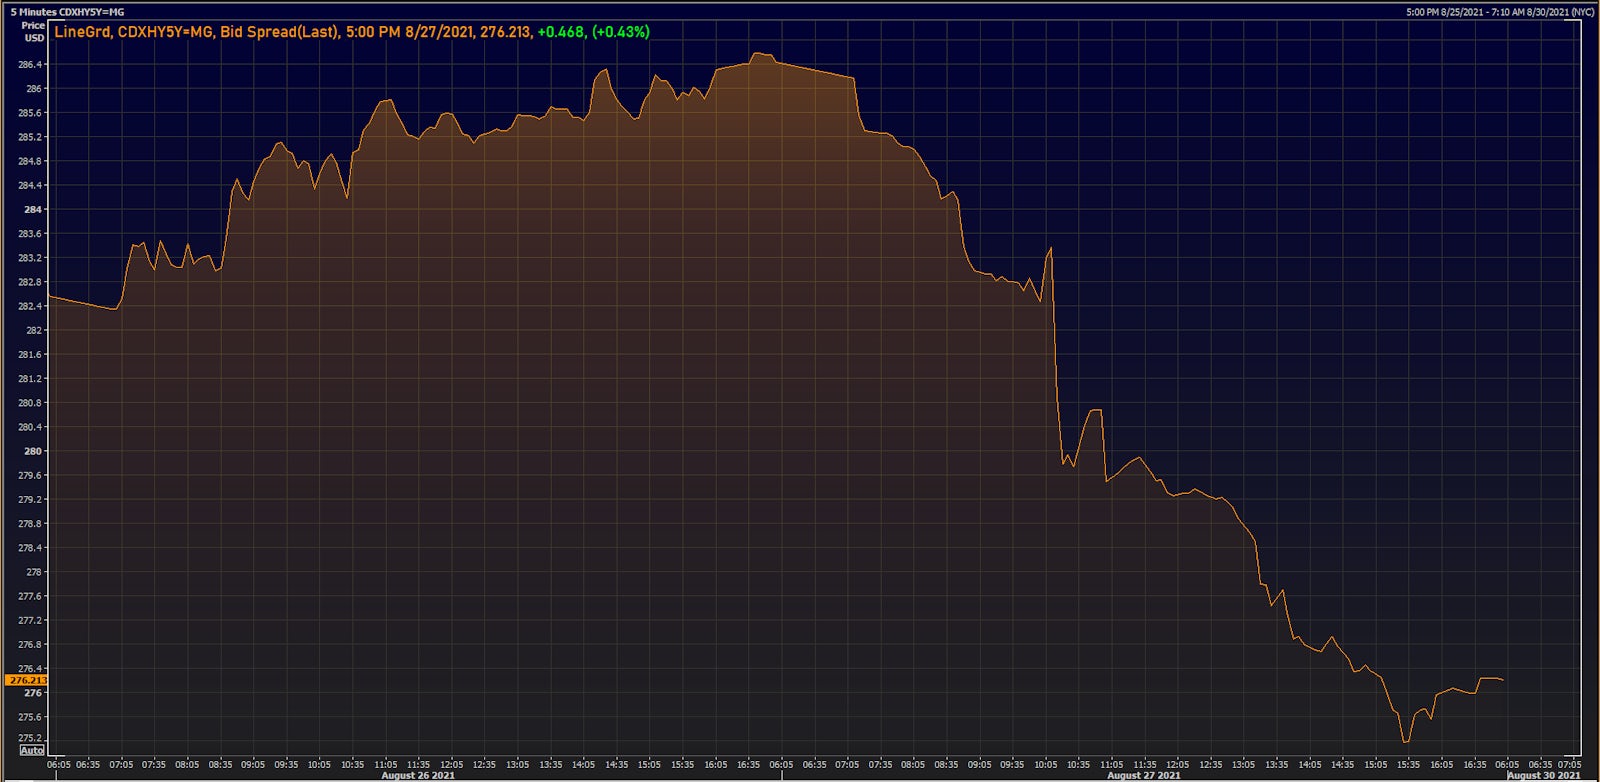
Task: Click the date range text ending in (NYC)
Action: [x=1500, y=12]
